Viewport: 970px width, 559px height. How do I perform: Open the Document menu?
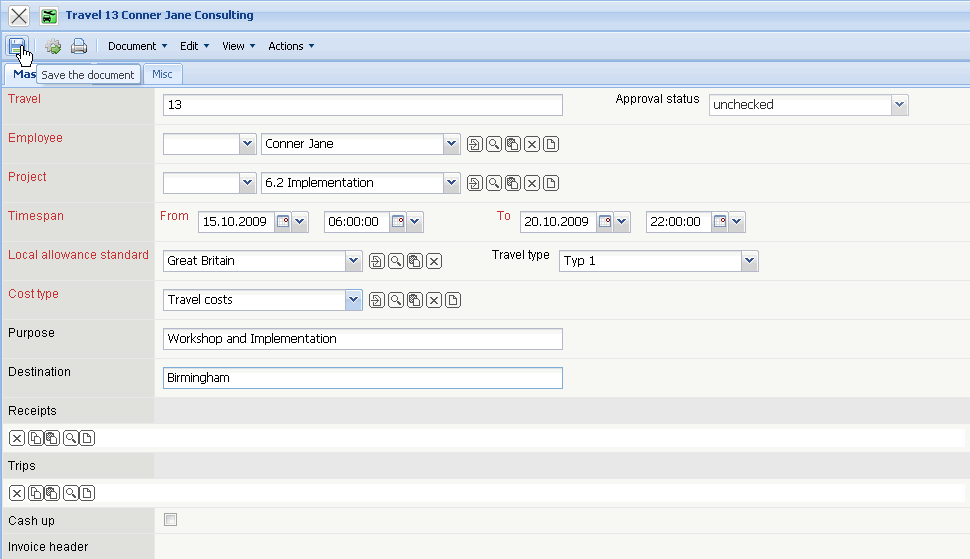coord(137,46)
